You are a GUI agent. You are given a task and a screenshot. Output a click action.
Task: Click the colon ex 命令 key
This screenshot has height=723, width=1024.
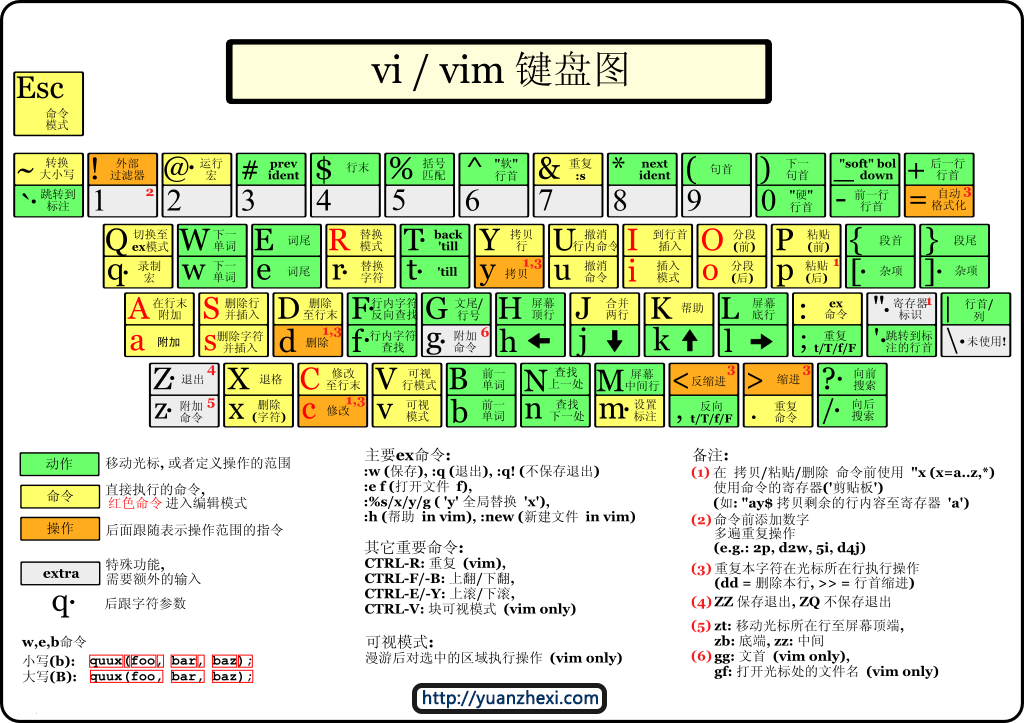tap(827, 310)
